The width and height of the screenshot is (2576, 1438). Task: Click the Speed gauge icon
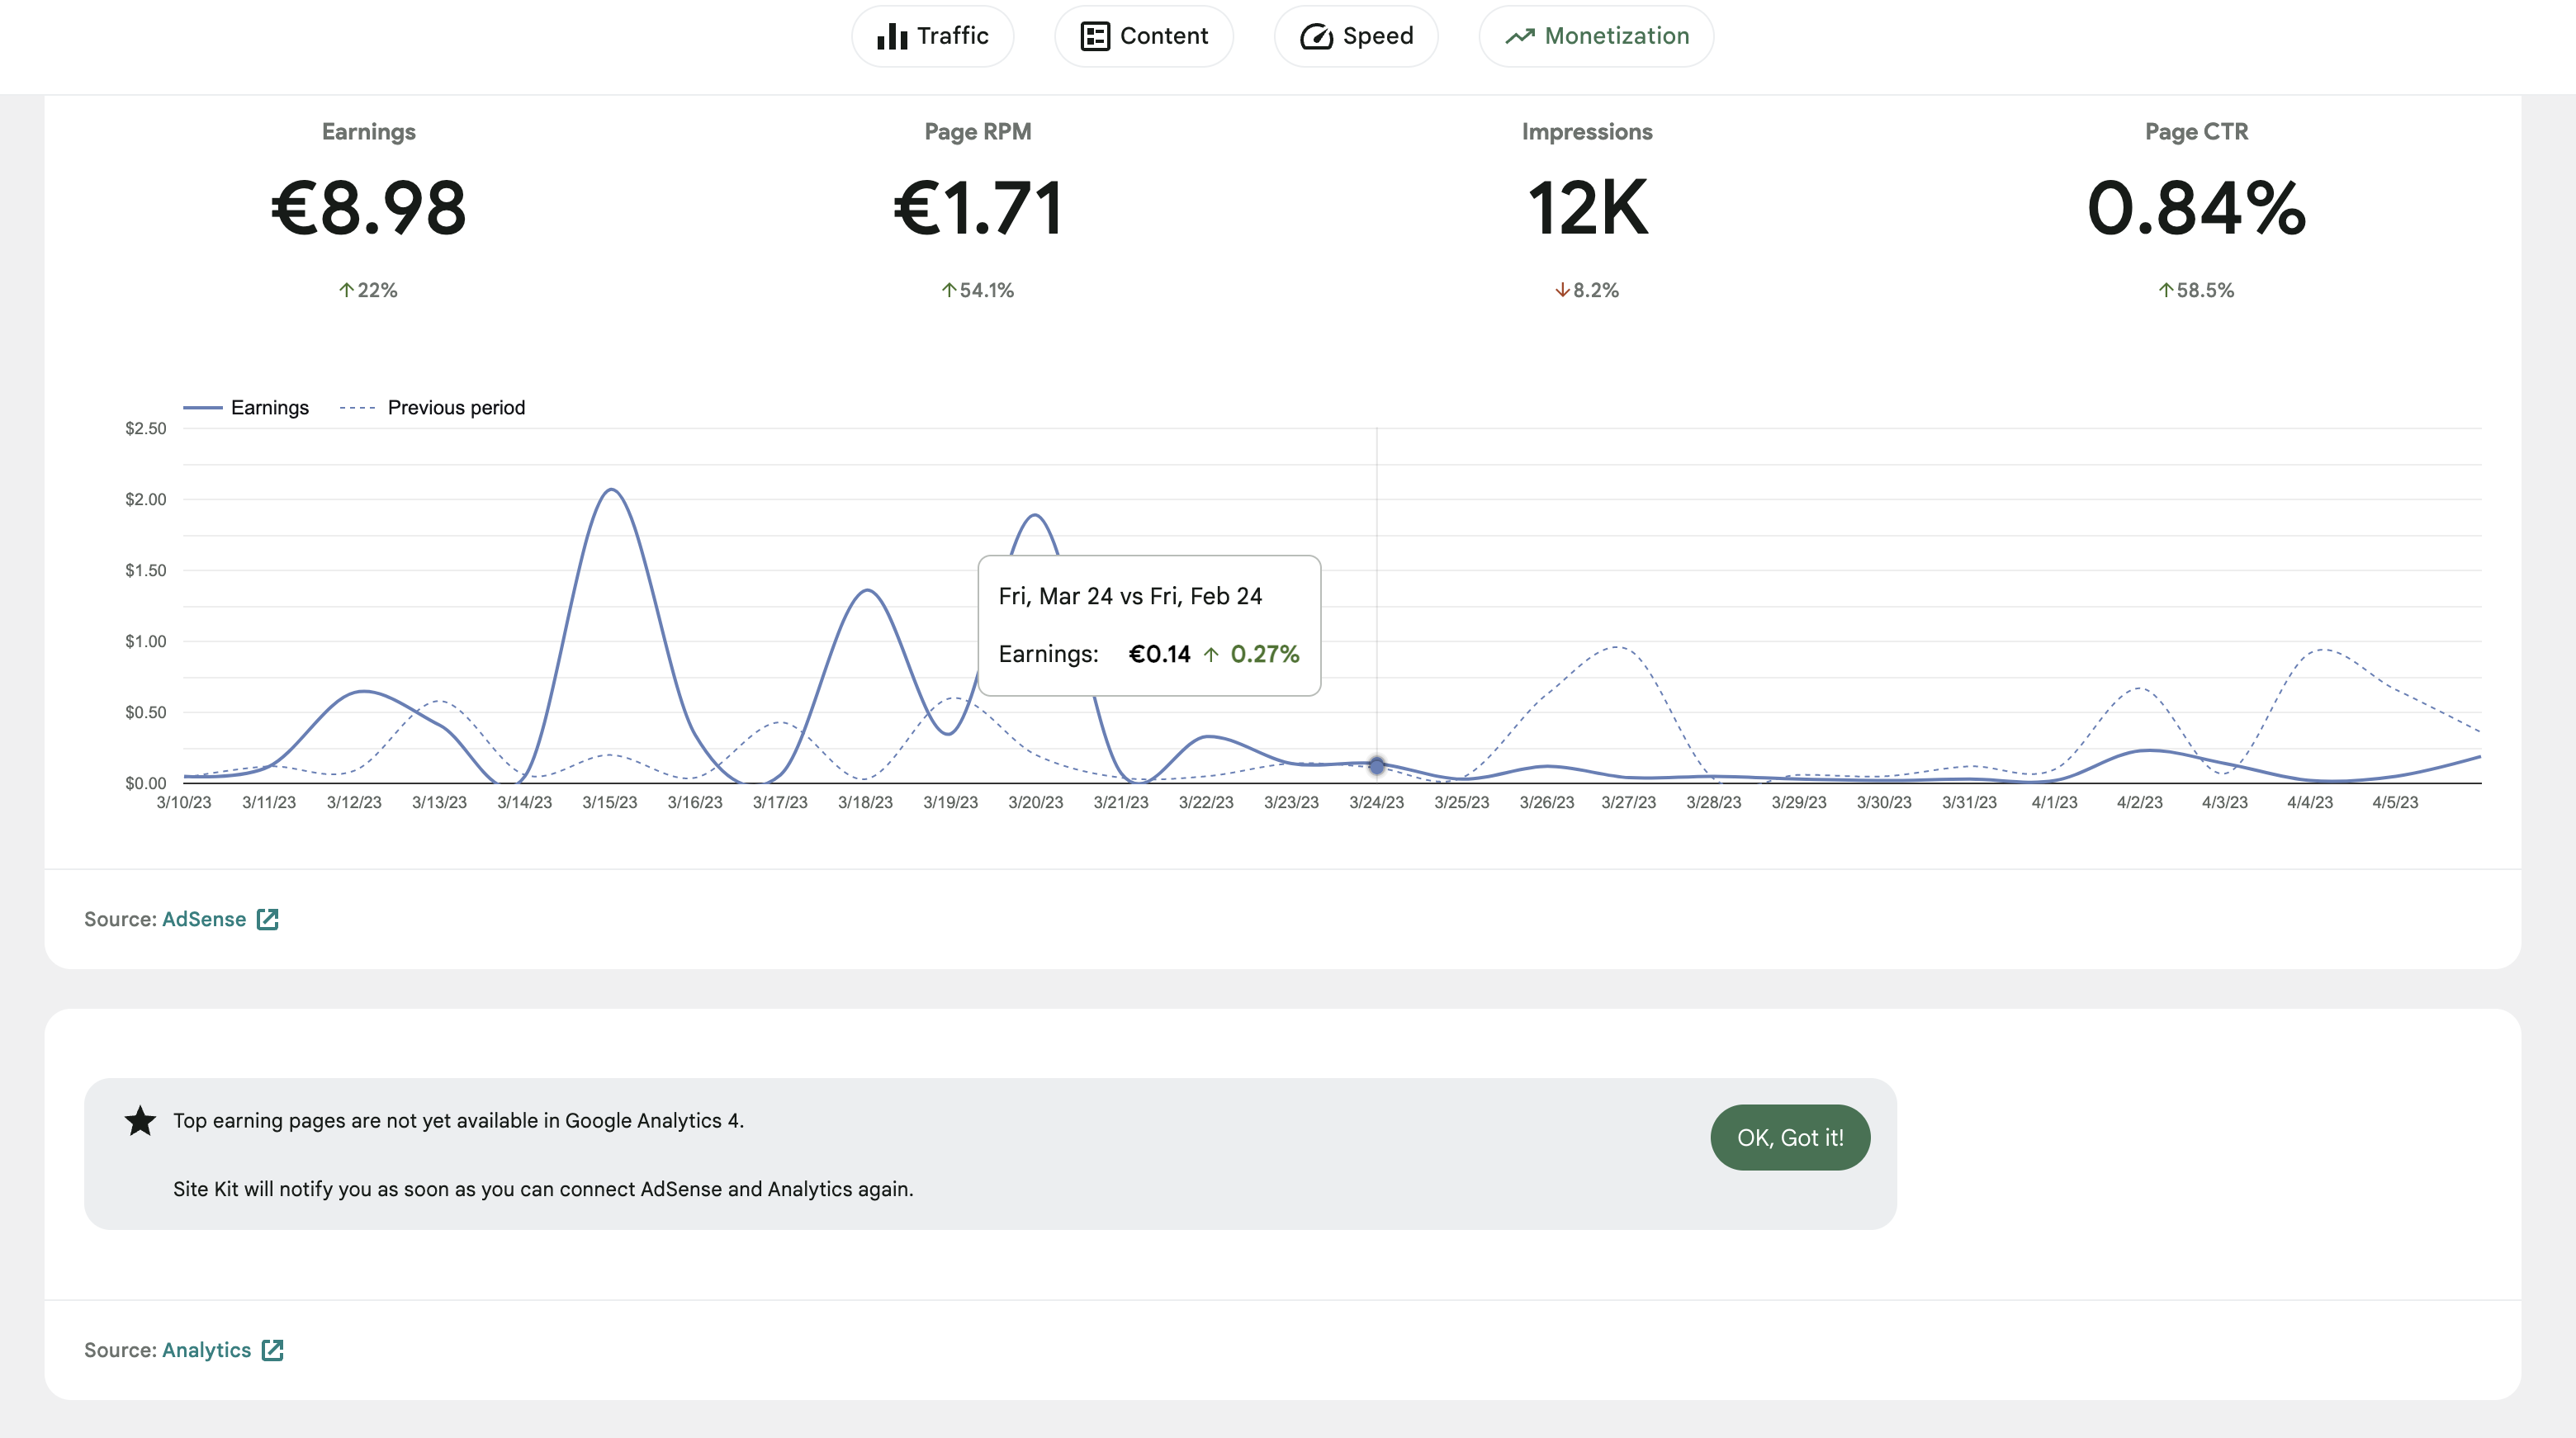(x=1316, y=37)
